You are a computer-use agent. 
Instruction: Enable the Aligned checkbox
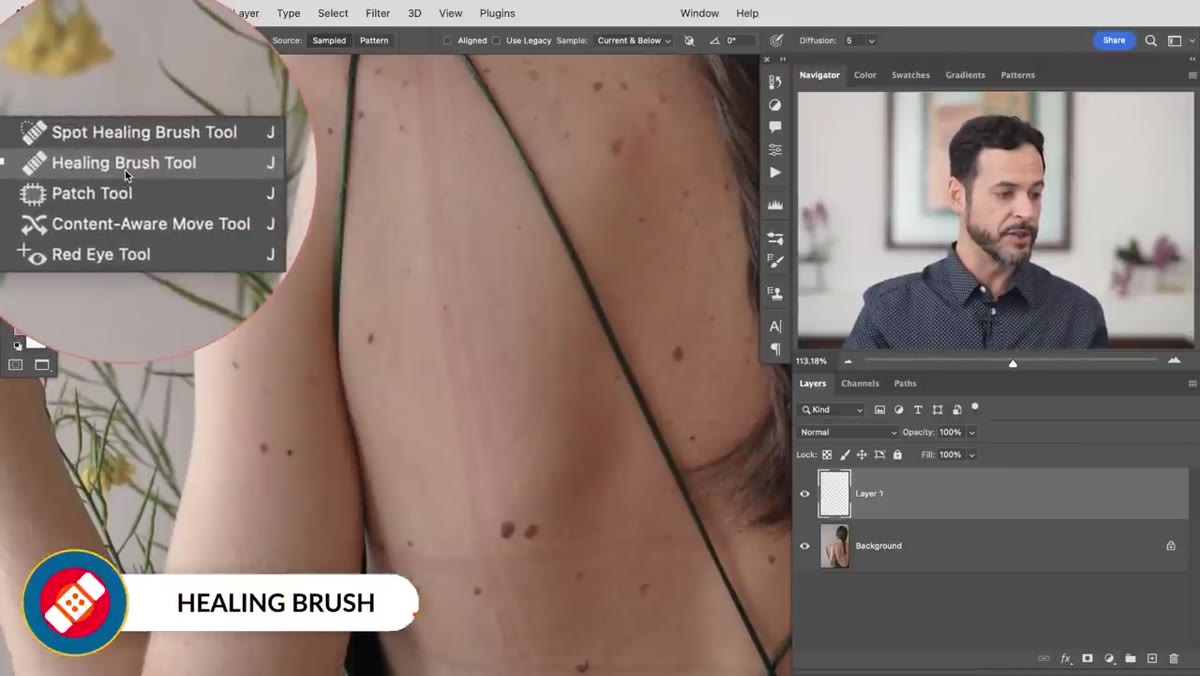click(x=448, y=41)
